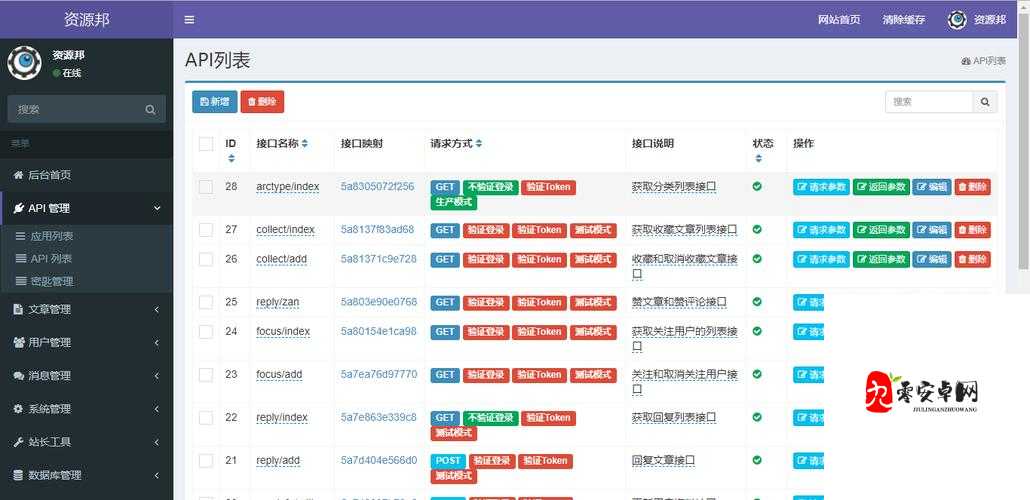Check the row 23 focus/add checkbox
Viewport: 1030px width, 500px height.
(206, 375)
